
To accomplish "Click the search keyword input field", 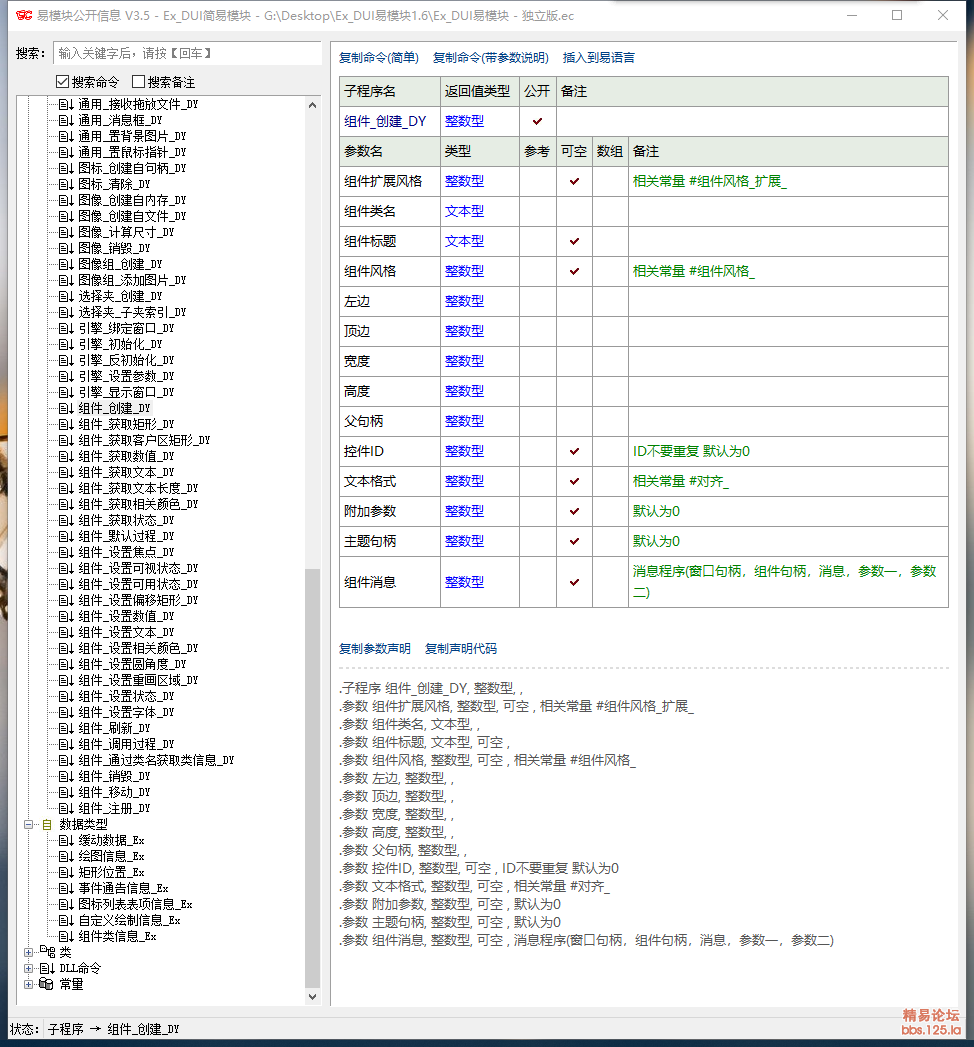I will 186,53.
